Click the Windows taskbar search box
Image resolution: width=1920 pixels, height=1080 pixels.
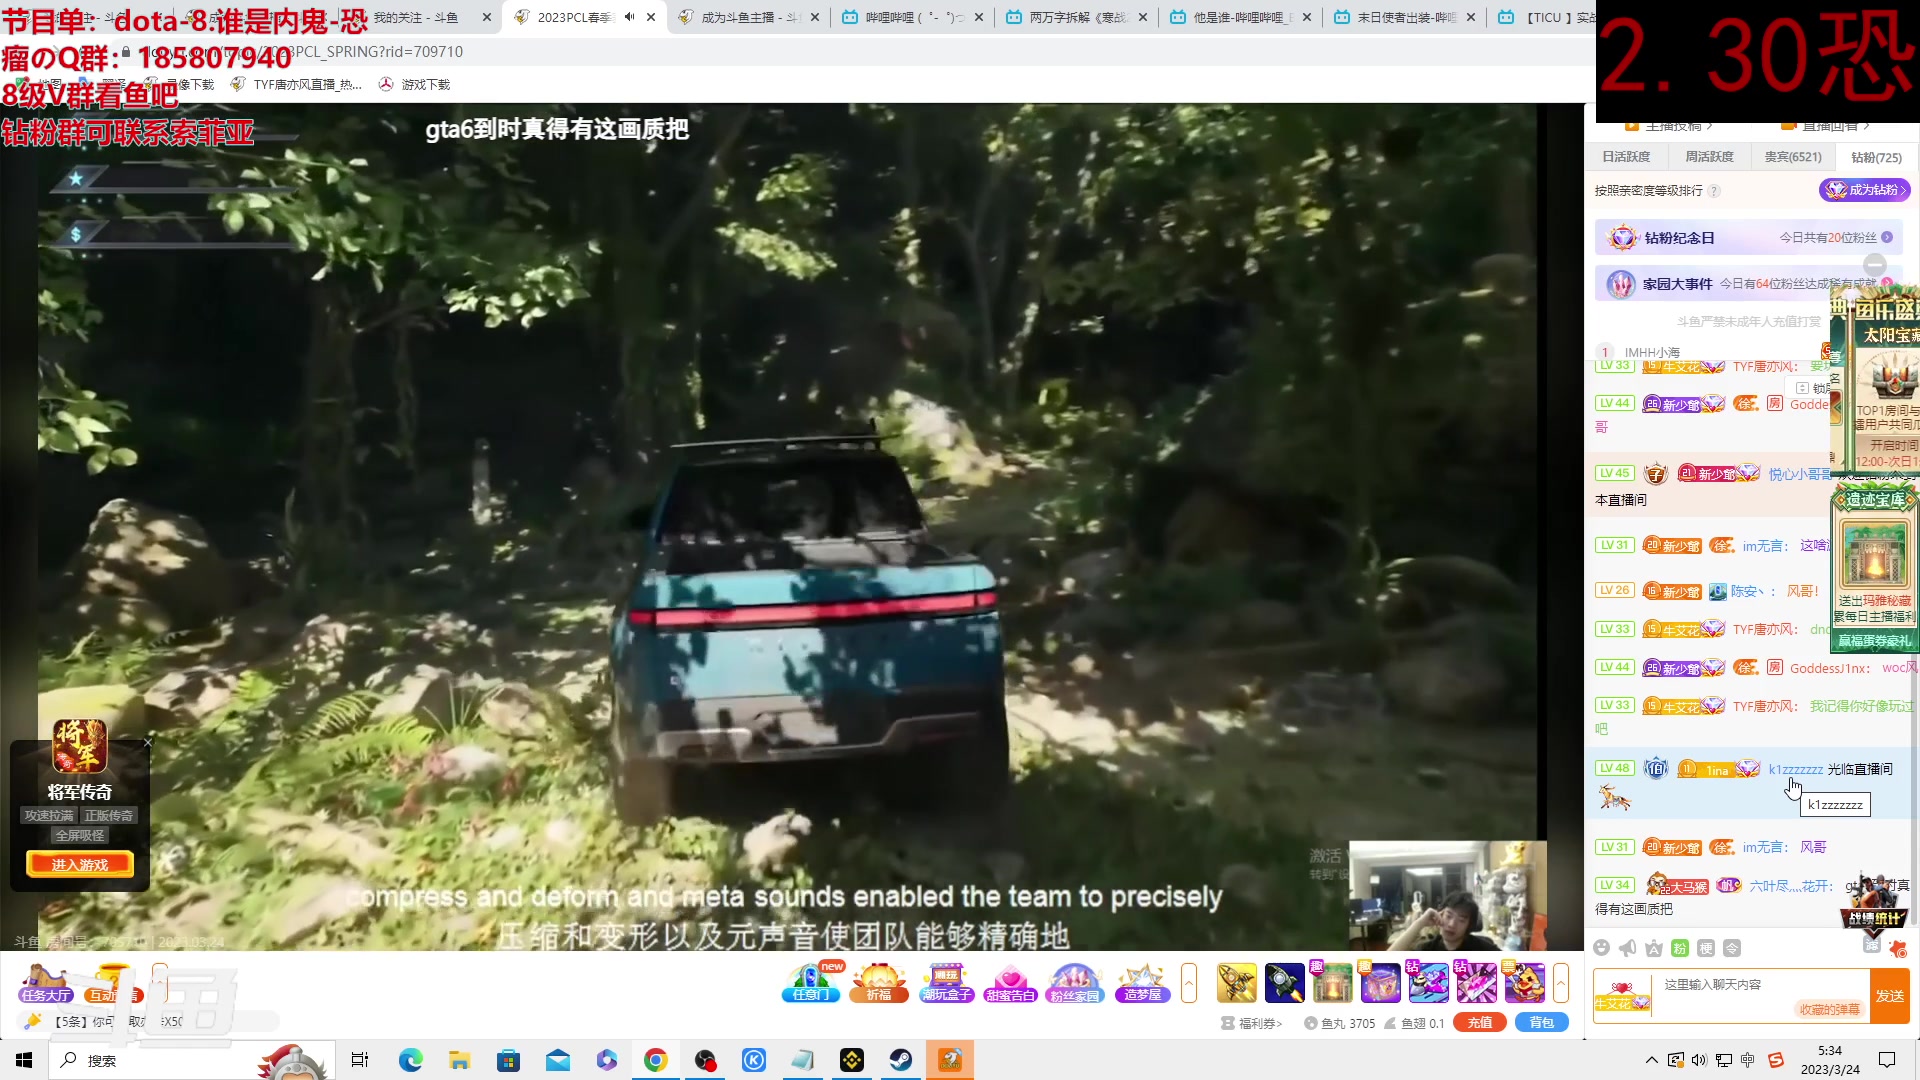(x=190, y=1060)
